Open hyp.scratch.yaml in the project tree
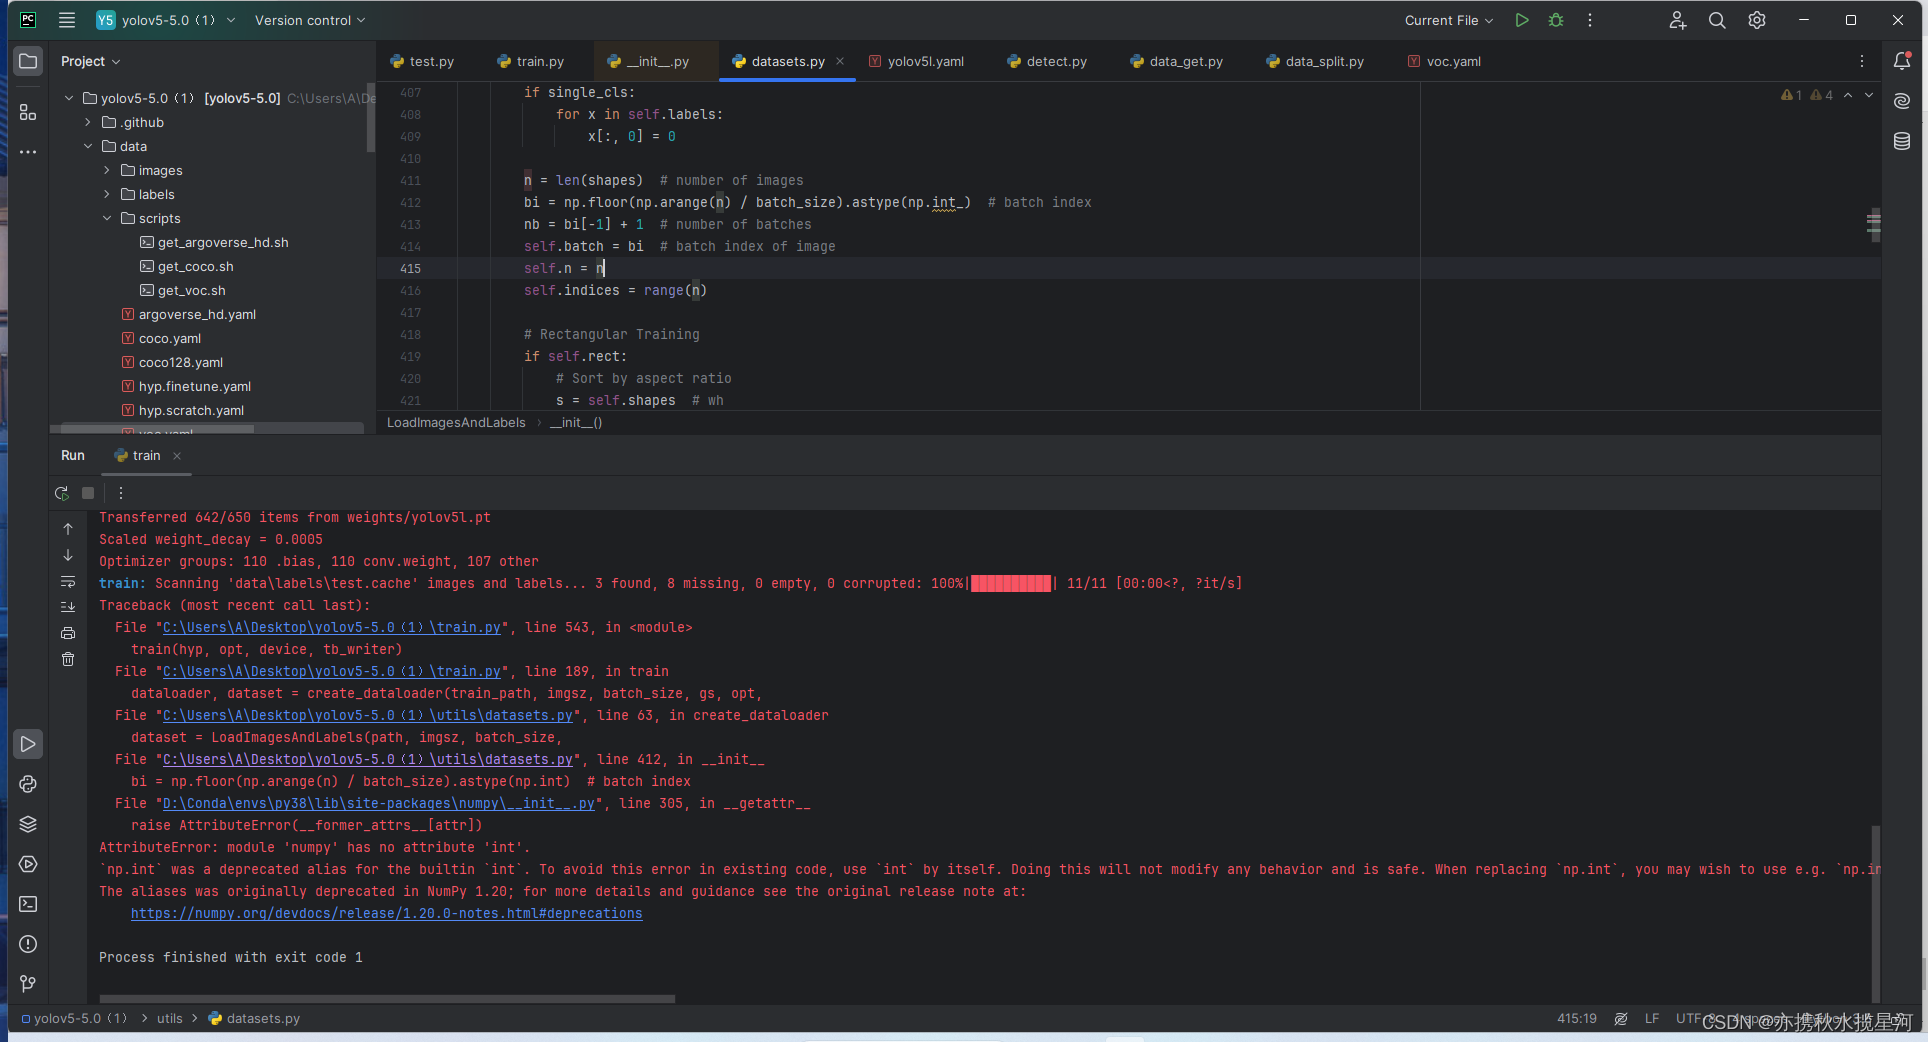This screenshot has width=1930, height=1042. [x=191, y=411]
